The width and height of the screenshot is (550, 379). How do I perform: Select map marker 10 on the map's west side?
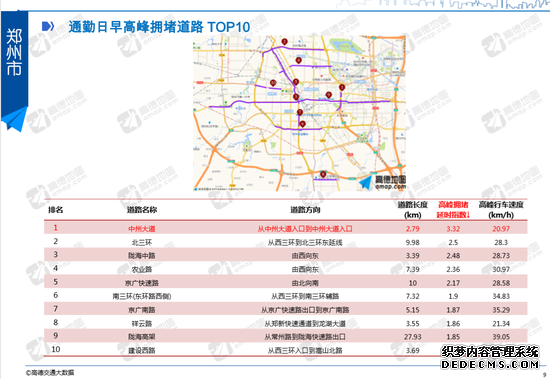(273, 83)
